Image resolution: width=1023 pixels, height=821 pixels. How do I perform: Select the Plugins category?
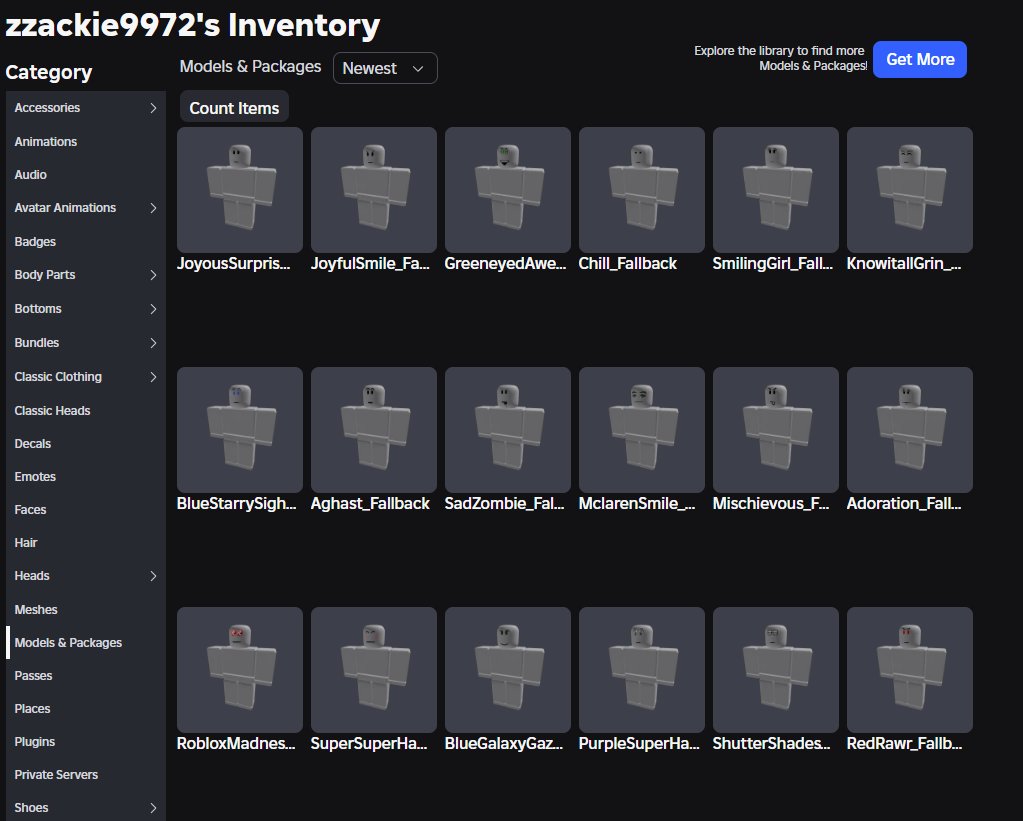85,741
